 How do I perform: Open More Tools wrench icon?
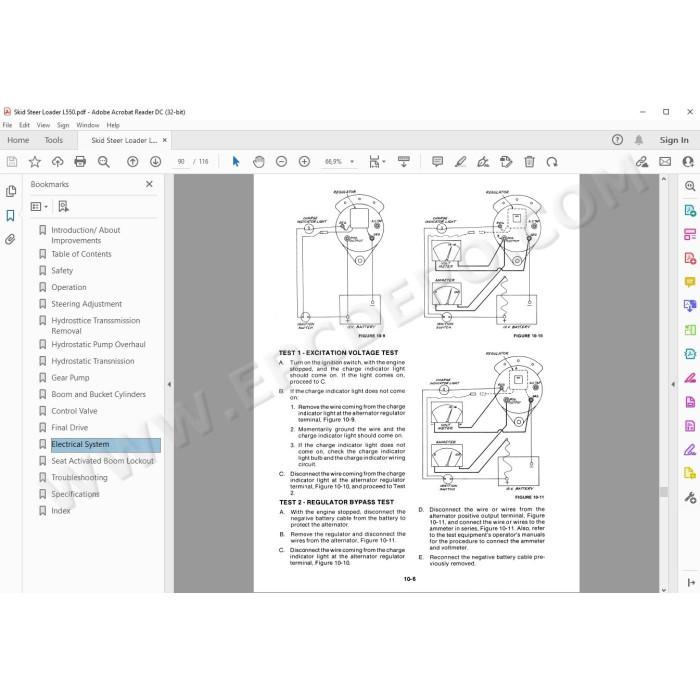[690, 497]
